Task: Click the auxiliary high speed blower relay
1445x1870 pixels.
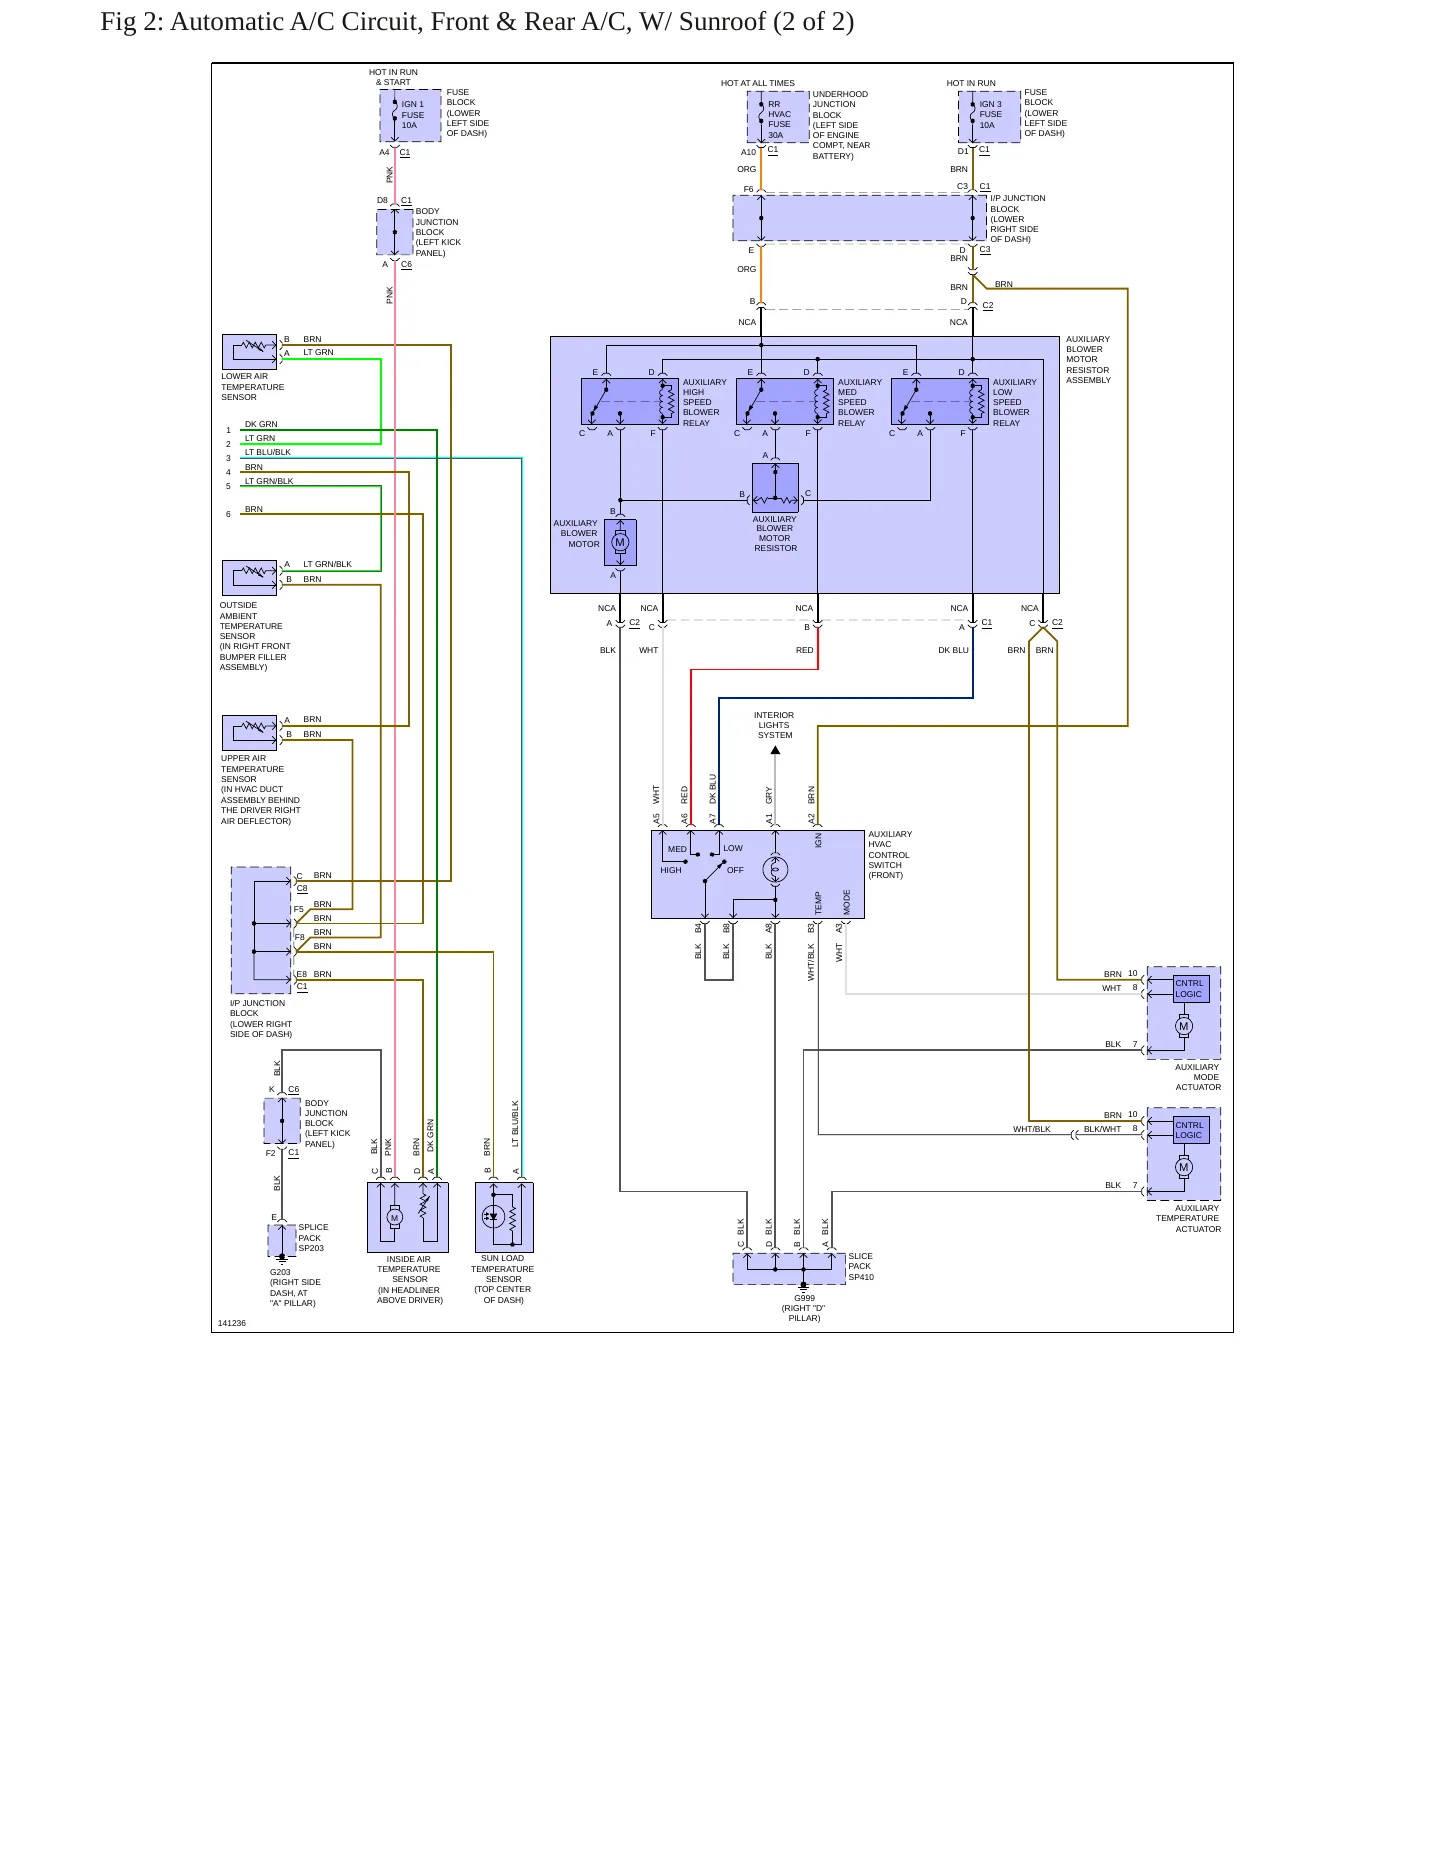Action: pyautogui.click(x=630, y=401)
